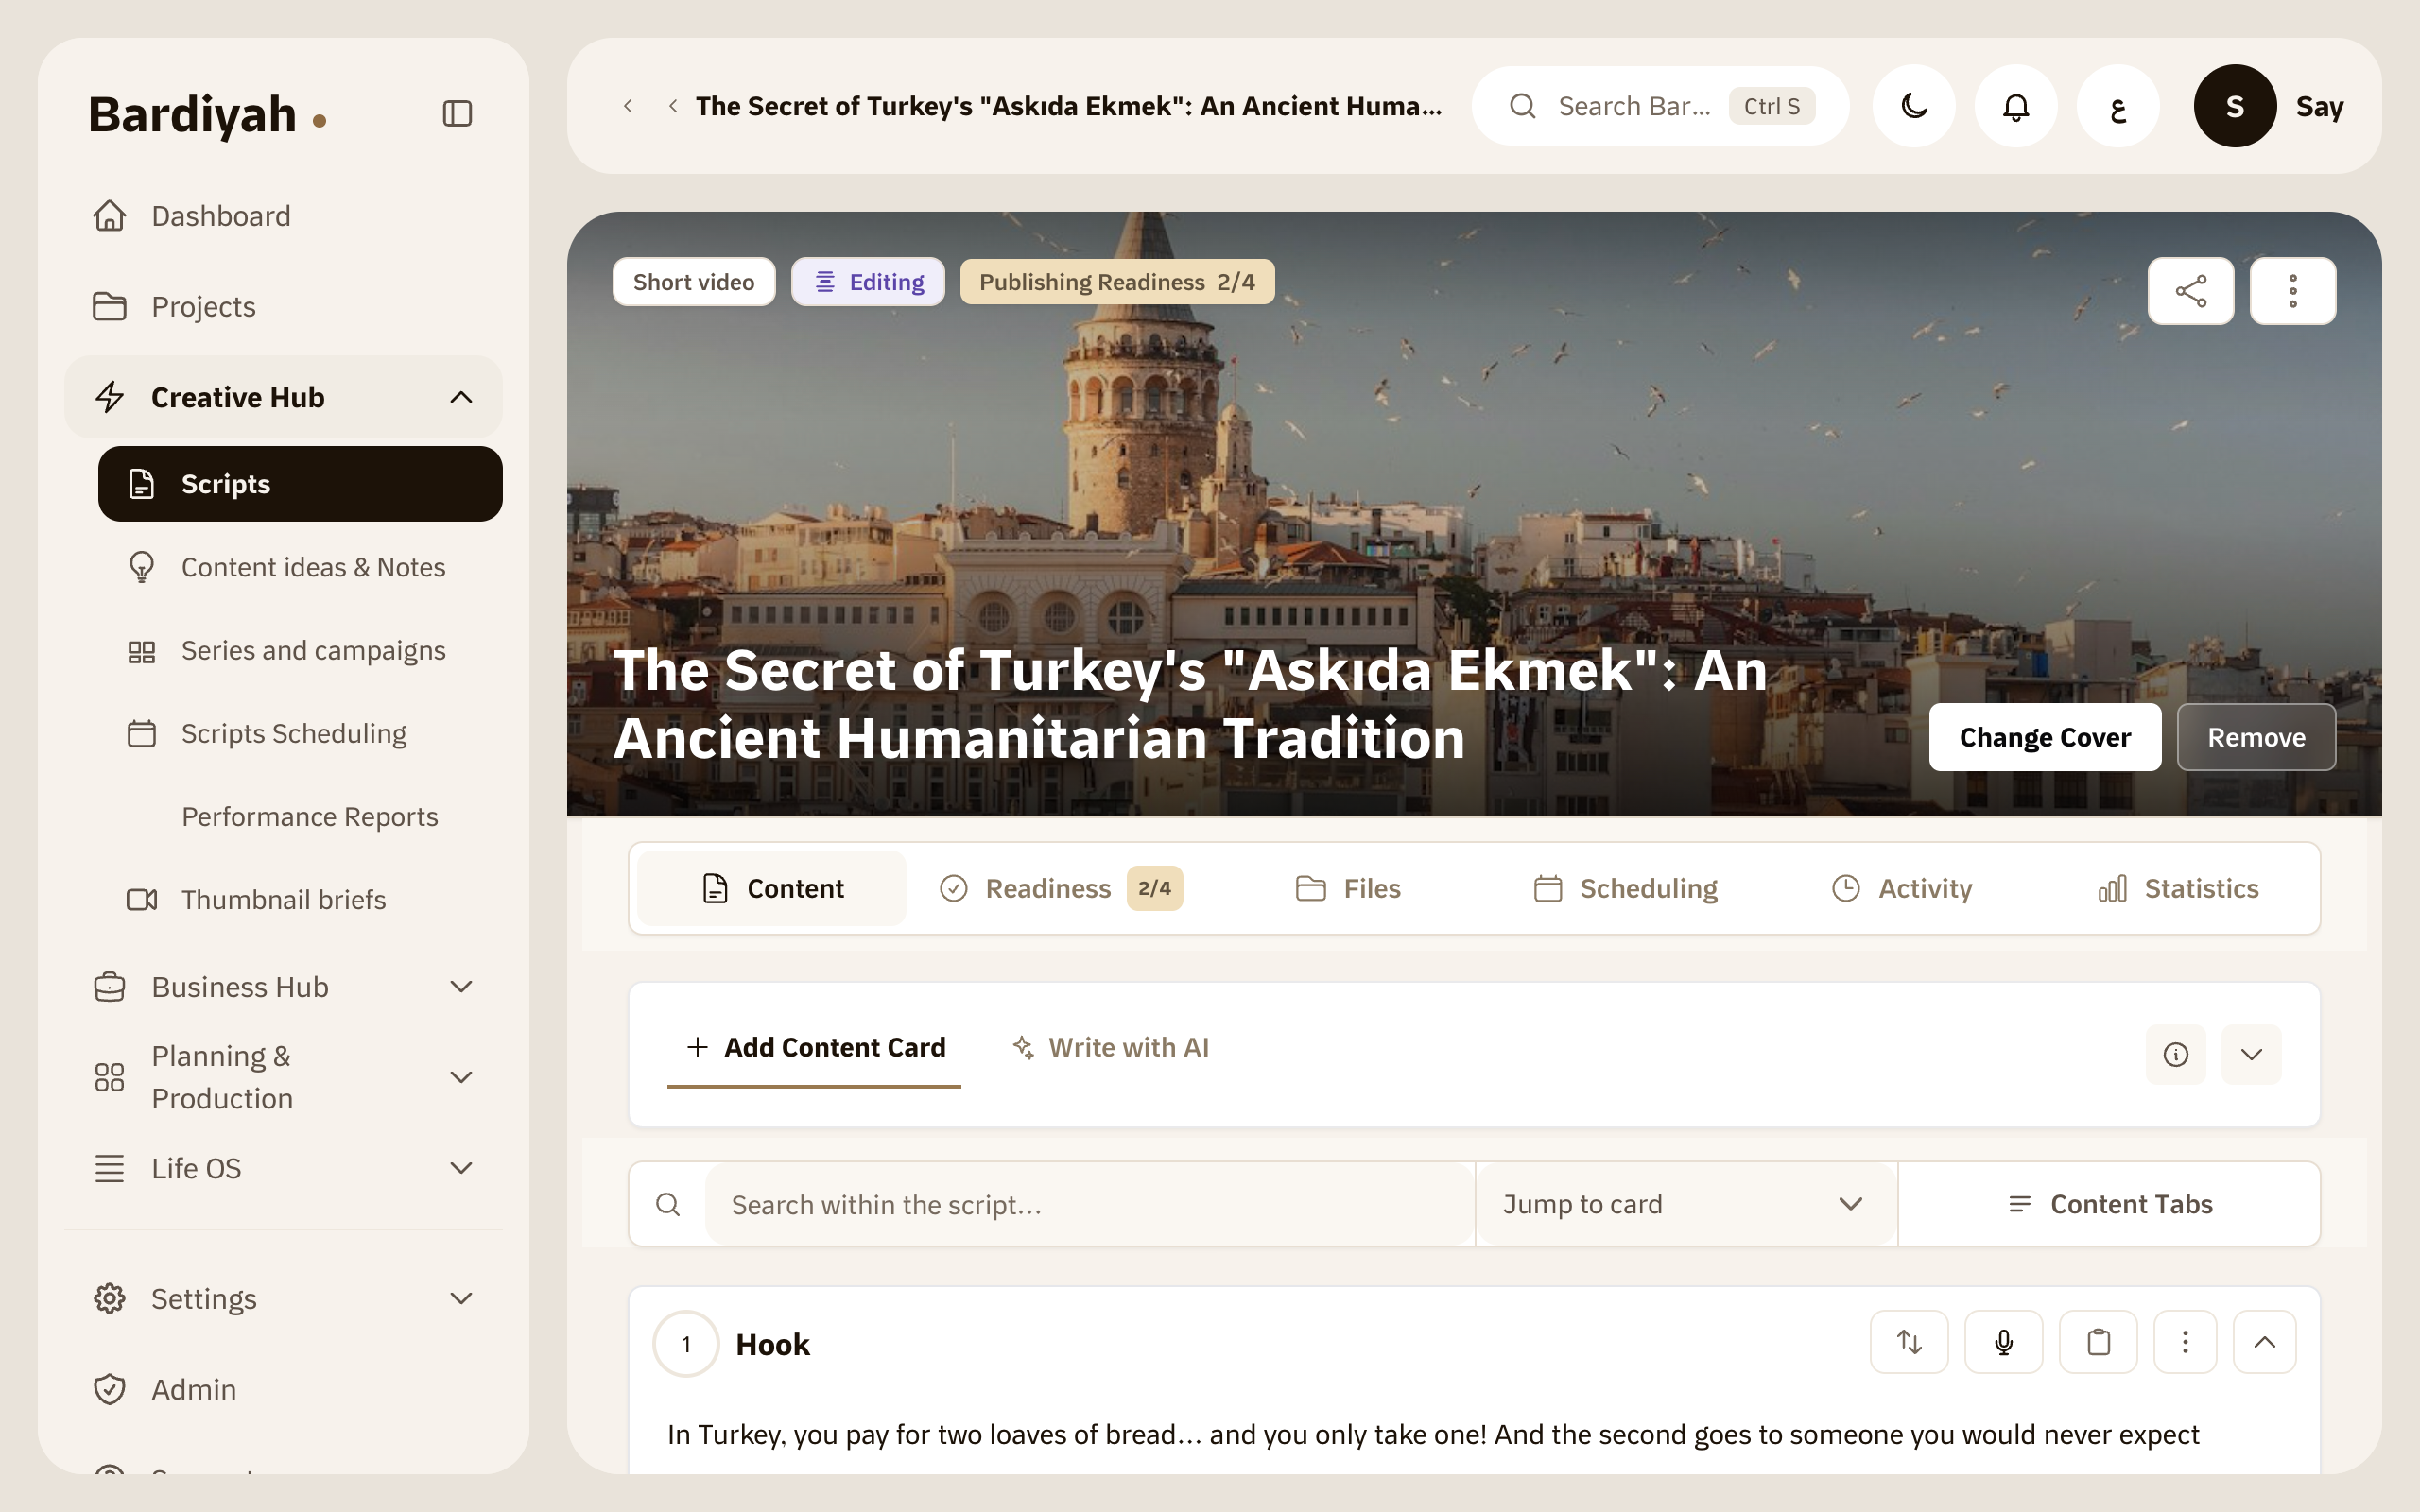Image resolution: width=2420 pixels, height=1512 pixels.
Task: Collapse the sidebar panel icon
Action: click(457, 113)
